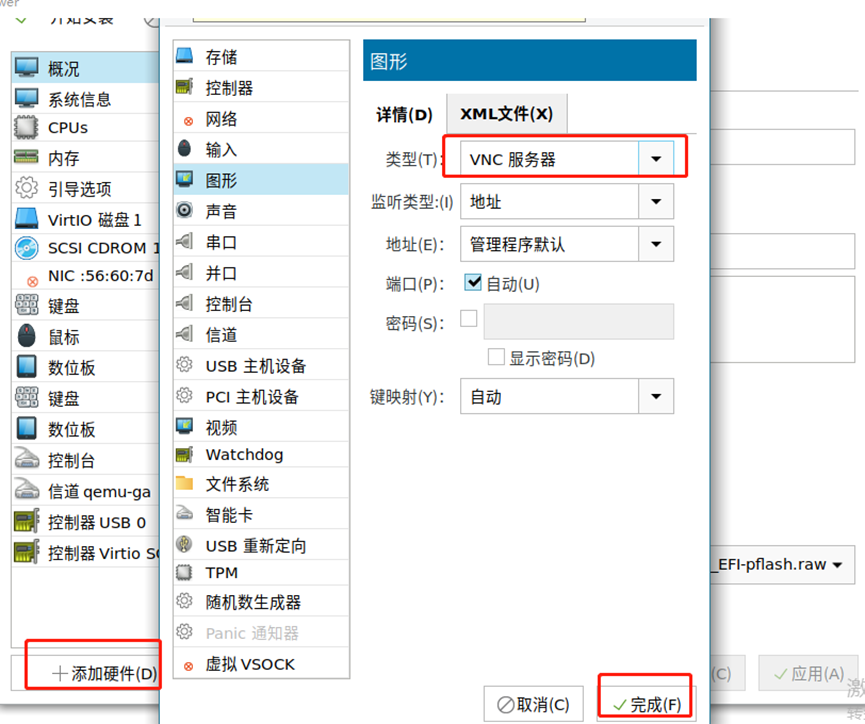This screenshot has height=724, width=865.
Task: Select the 存储 storage hardware icon
Action: pos(185,56)
